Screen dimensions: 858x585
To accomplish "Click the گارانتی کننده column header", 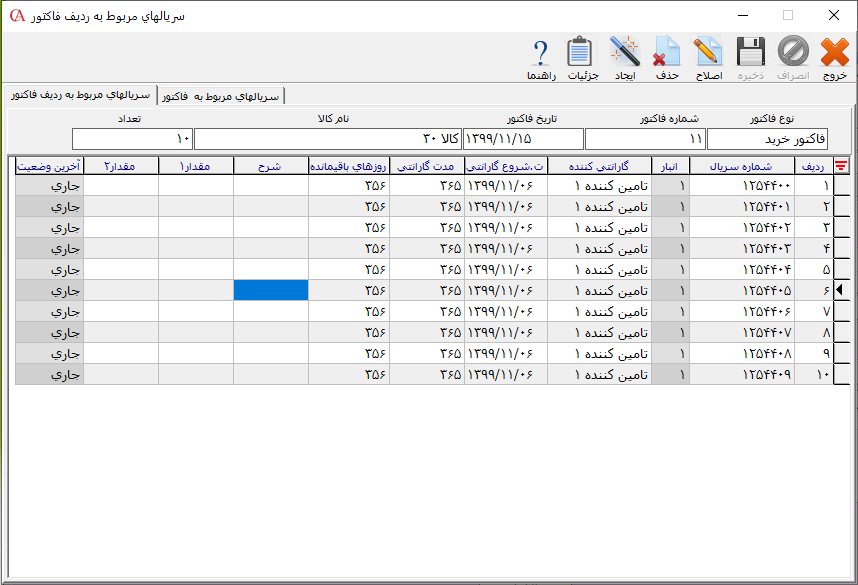I will click(598, 166).
